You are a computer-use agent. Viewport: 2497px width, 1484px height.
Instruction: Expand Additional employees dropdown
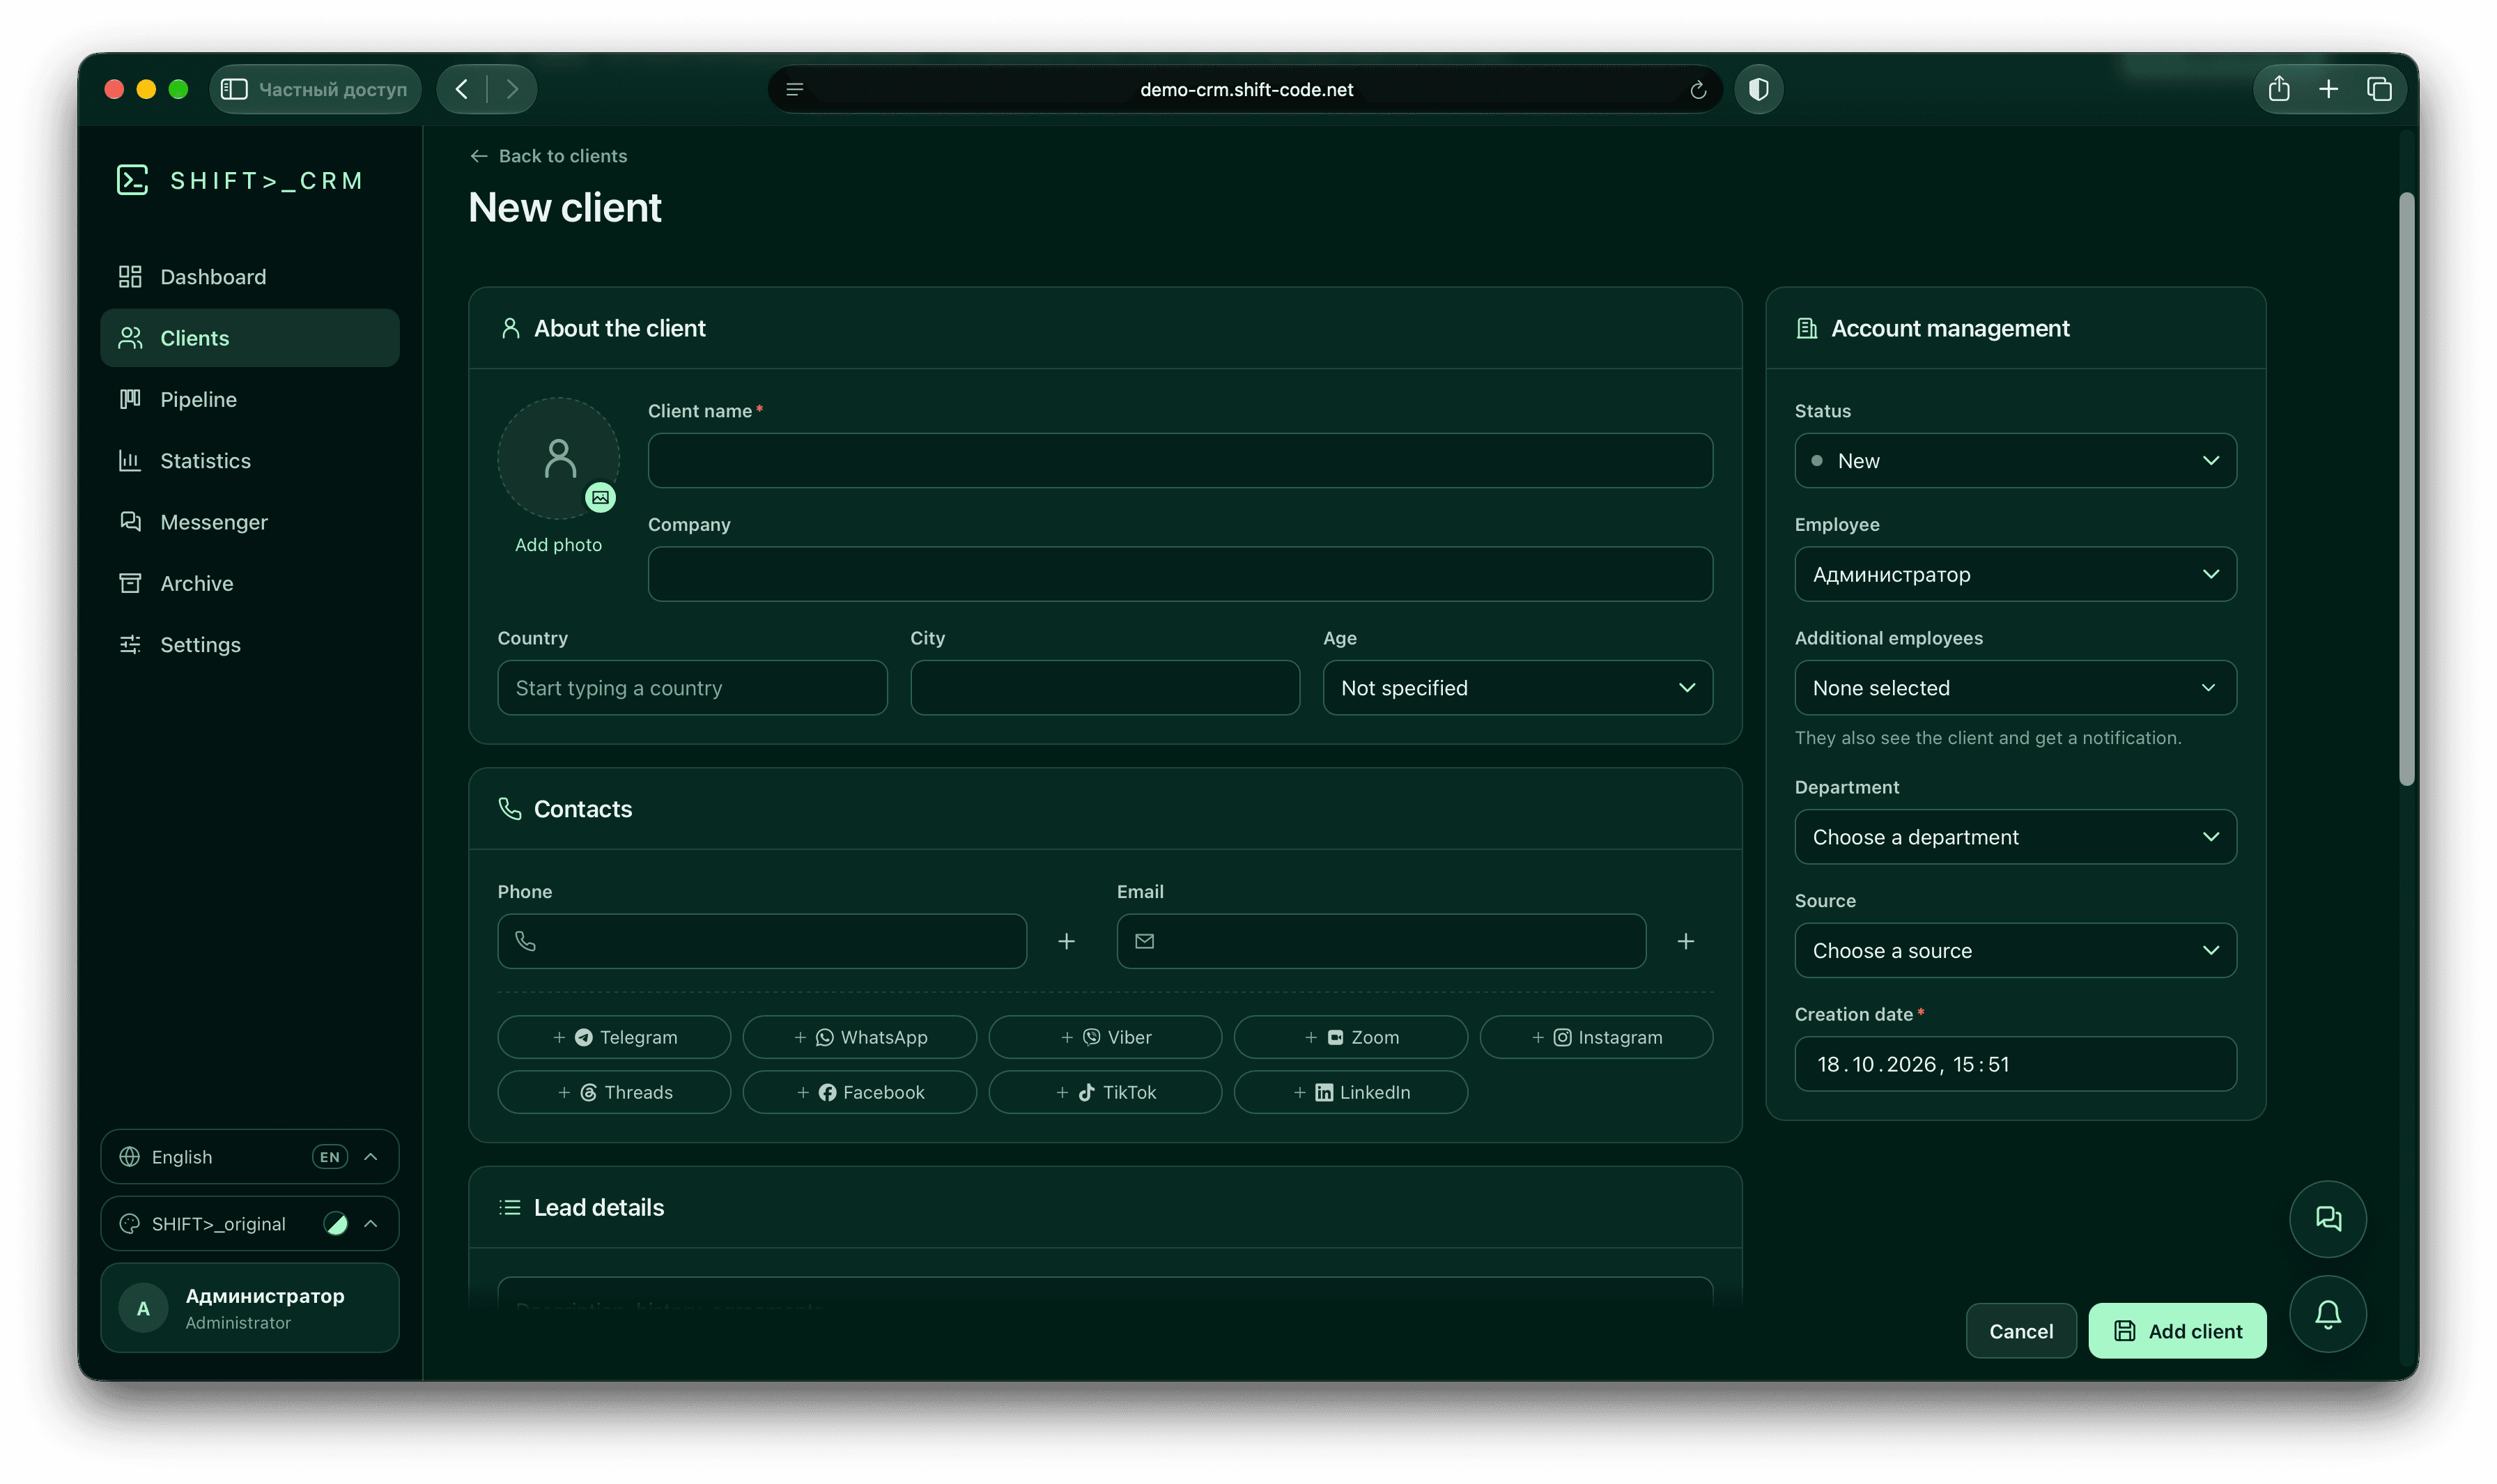(x=2015, y=687)
